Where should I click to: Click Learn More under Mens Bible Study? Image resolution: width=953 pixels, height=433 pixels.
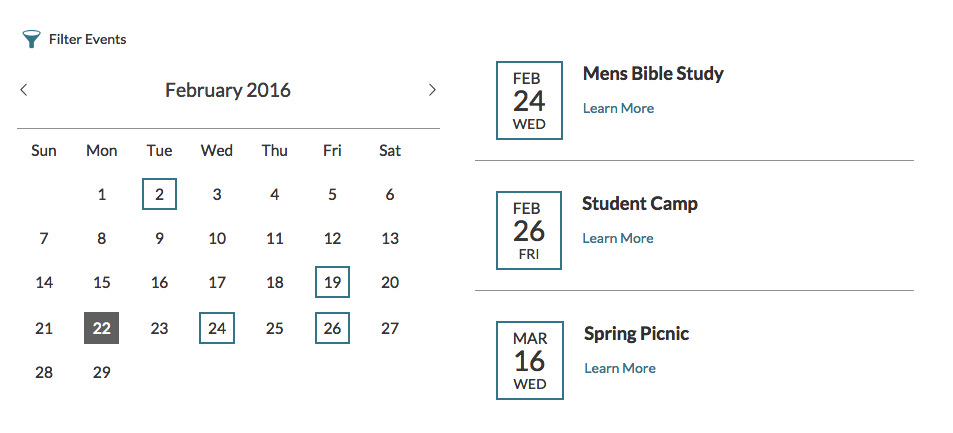click(618, 108)
